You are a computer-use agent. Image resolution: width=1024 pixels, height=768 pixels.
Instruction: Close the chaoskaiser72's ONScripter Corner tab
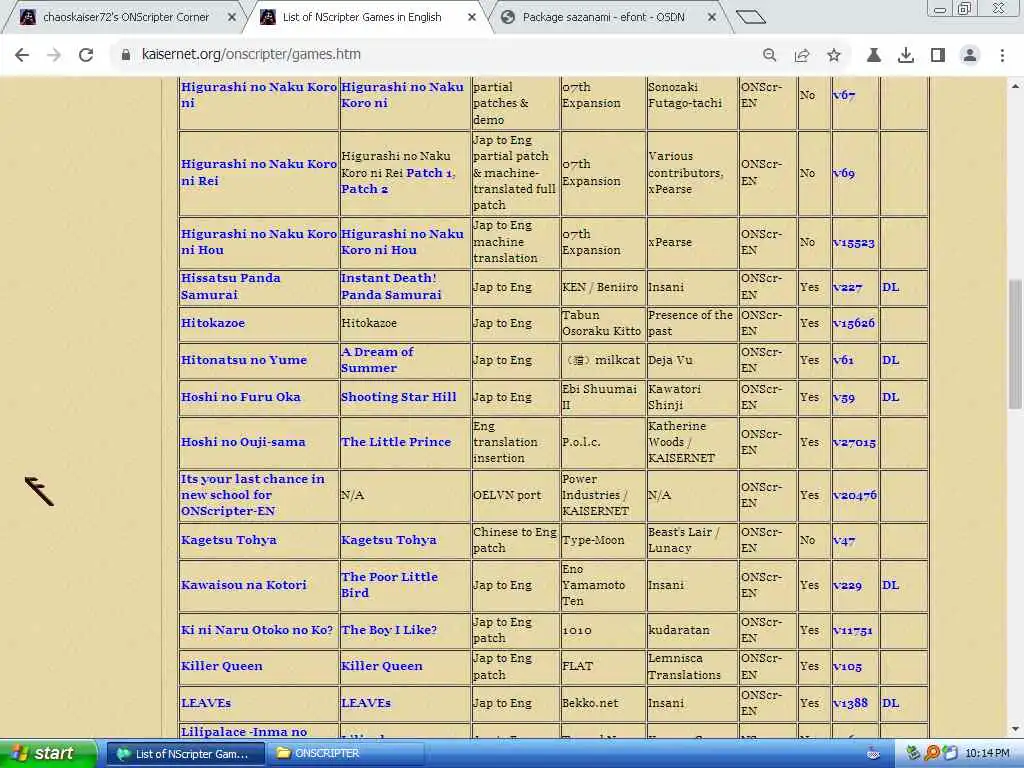(x=231, y=18)
